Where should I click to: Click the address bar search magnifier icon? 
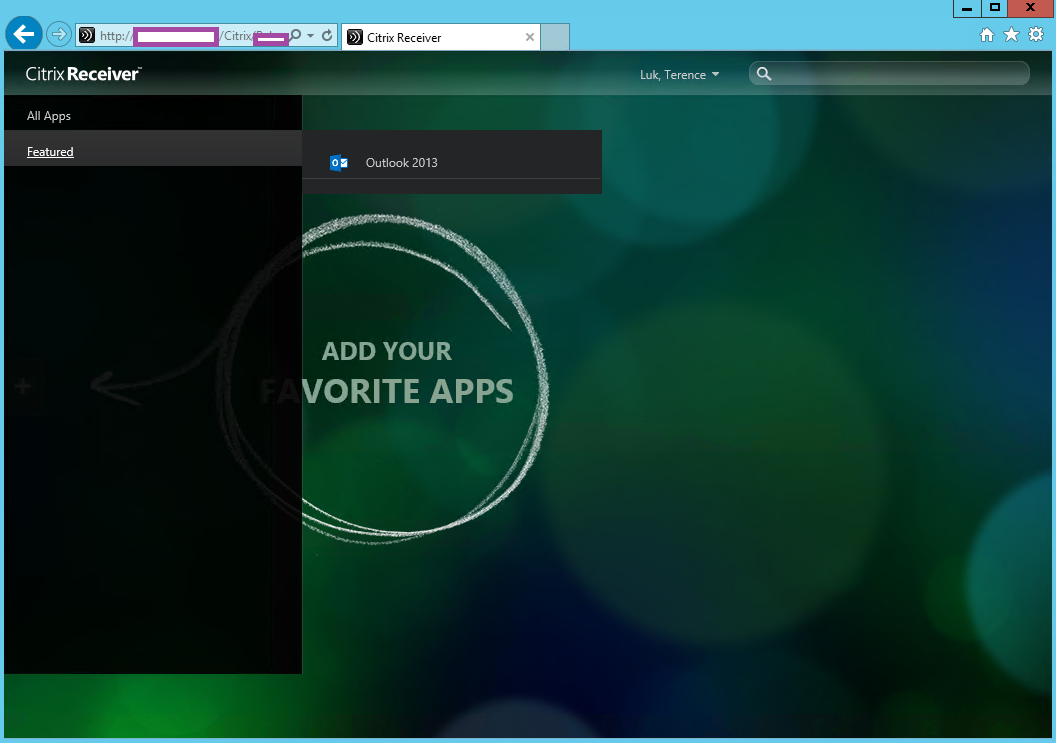296,35
